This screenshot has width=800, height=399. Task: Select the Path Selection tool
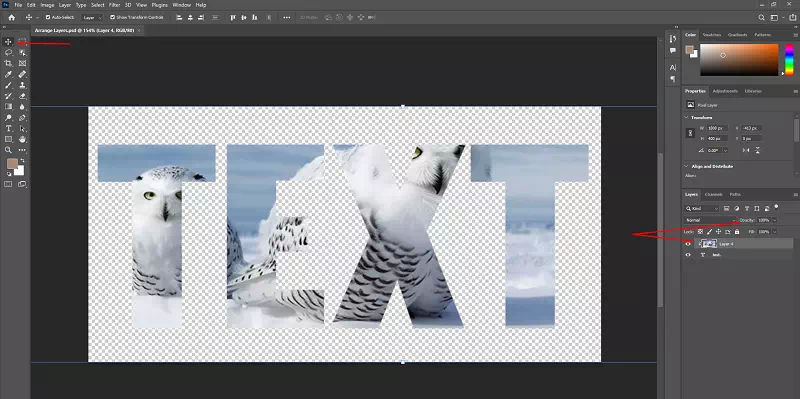click(x=22, y=129)
